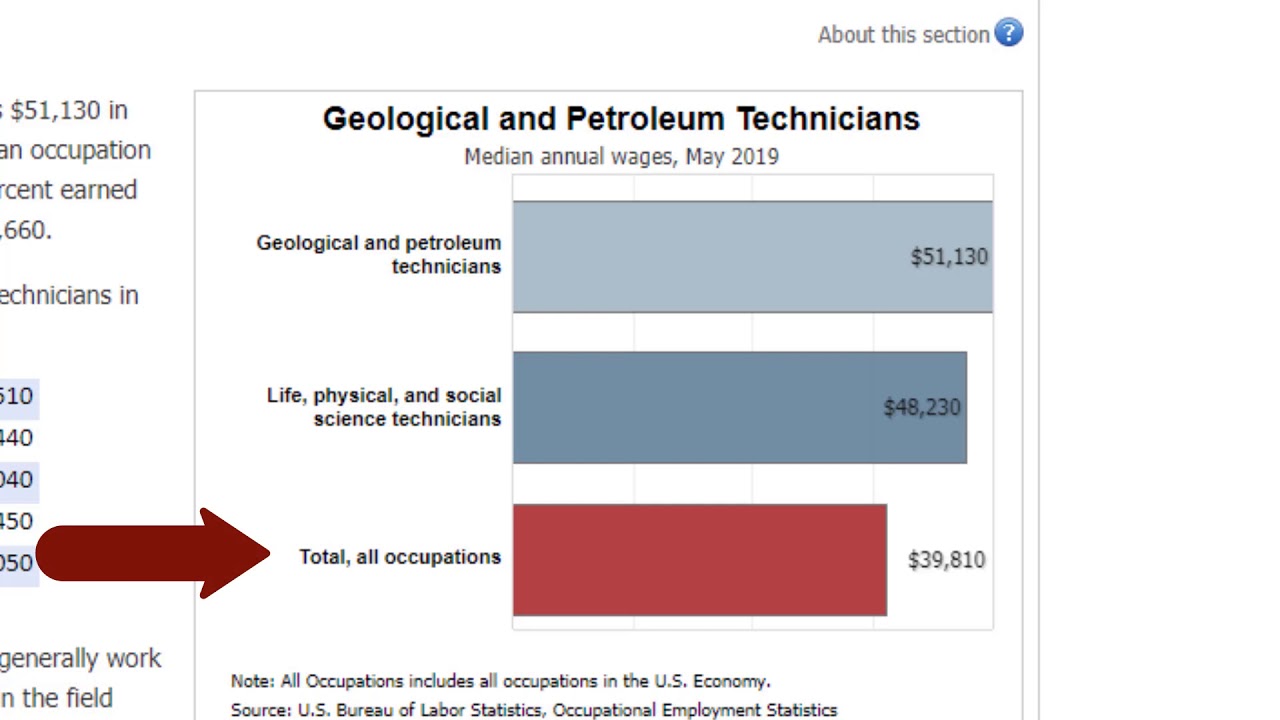Click the paragraph text reading generally work
The image size is (1280, 720).
pos(80,659)
